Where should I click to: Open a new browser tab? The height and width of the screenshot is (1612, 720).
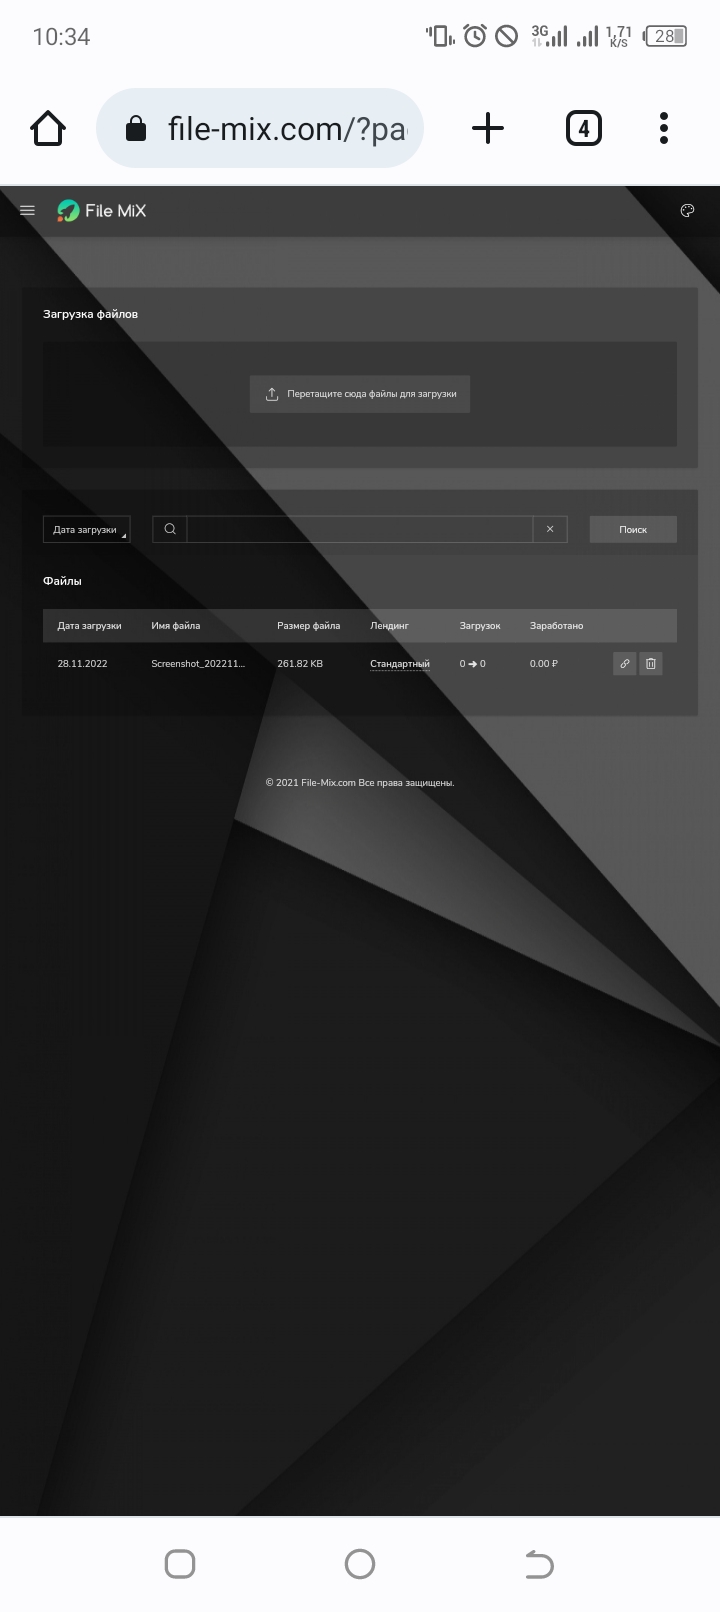[x=487, y=128]
